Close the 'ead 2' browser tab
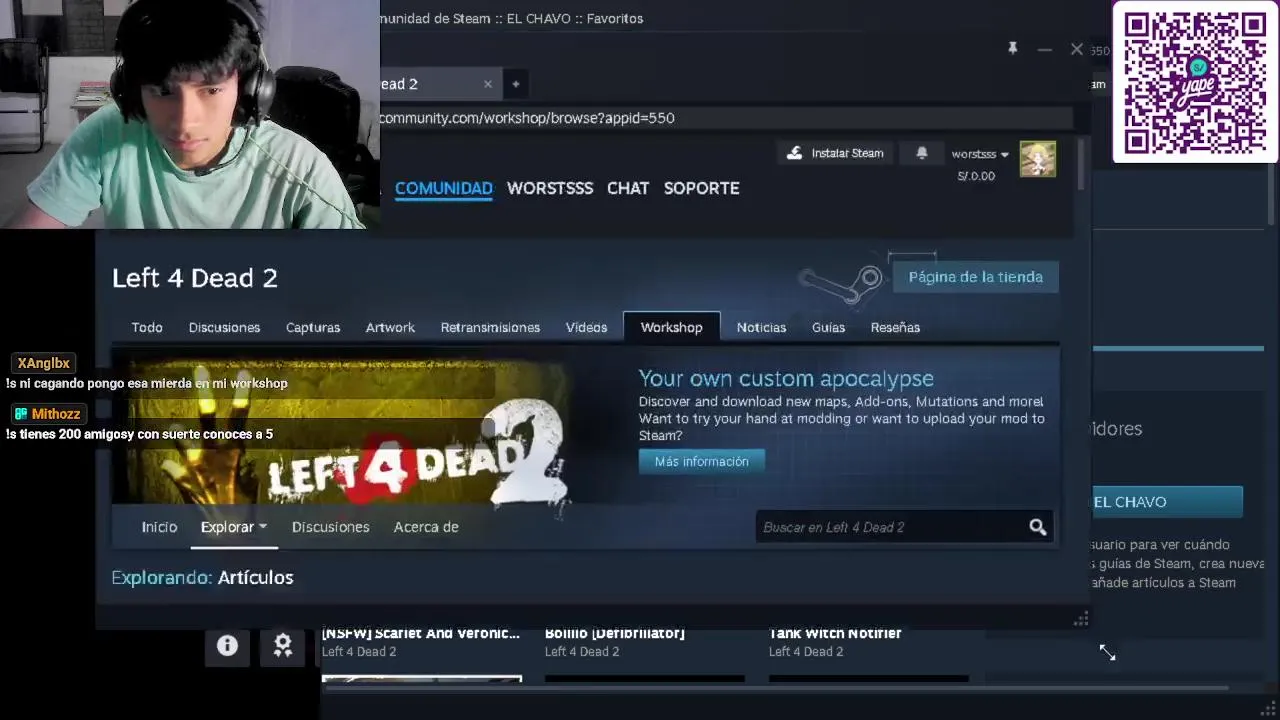 point(488,84)
